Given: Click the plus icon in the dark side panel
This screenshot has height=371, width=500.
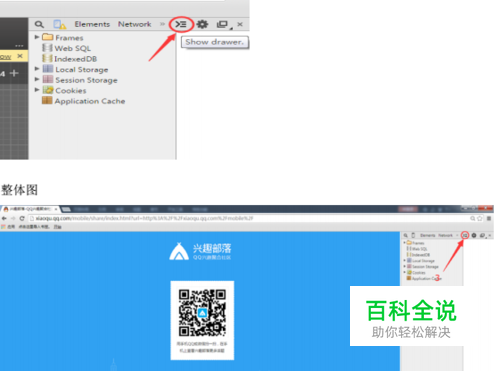Looking at the screenshot, I should 14,73.
